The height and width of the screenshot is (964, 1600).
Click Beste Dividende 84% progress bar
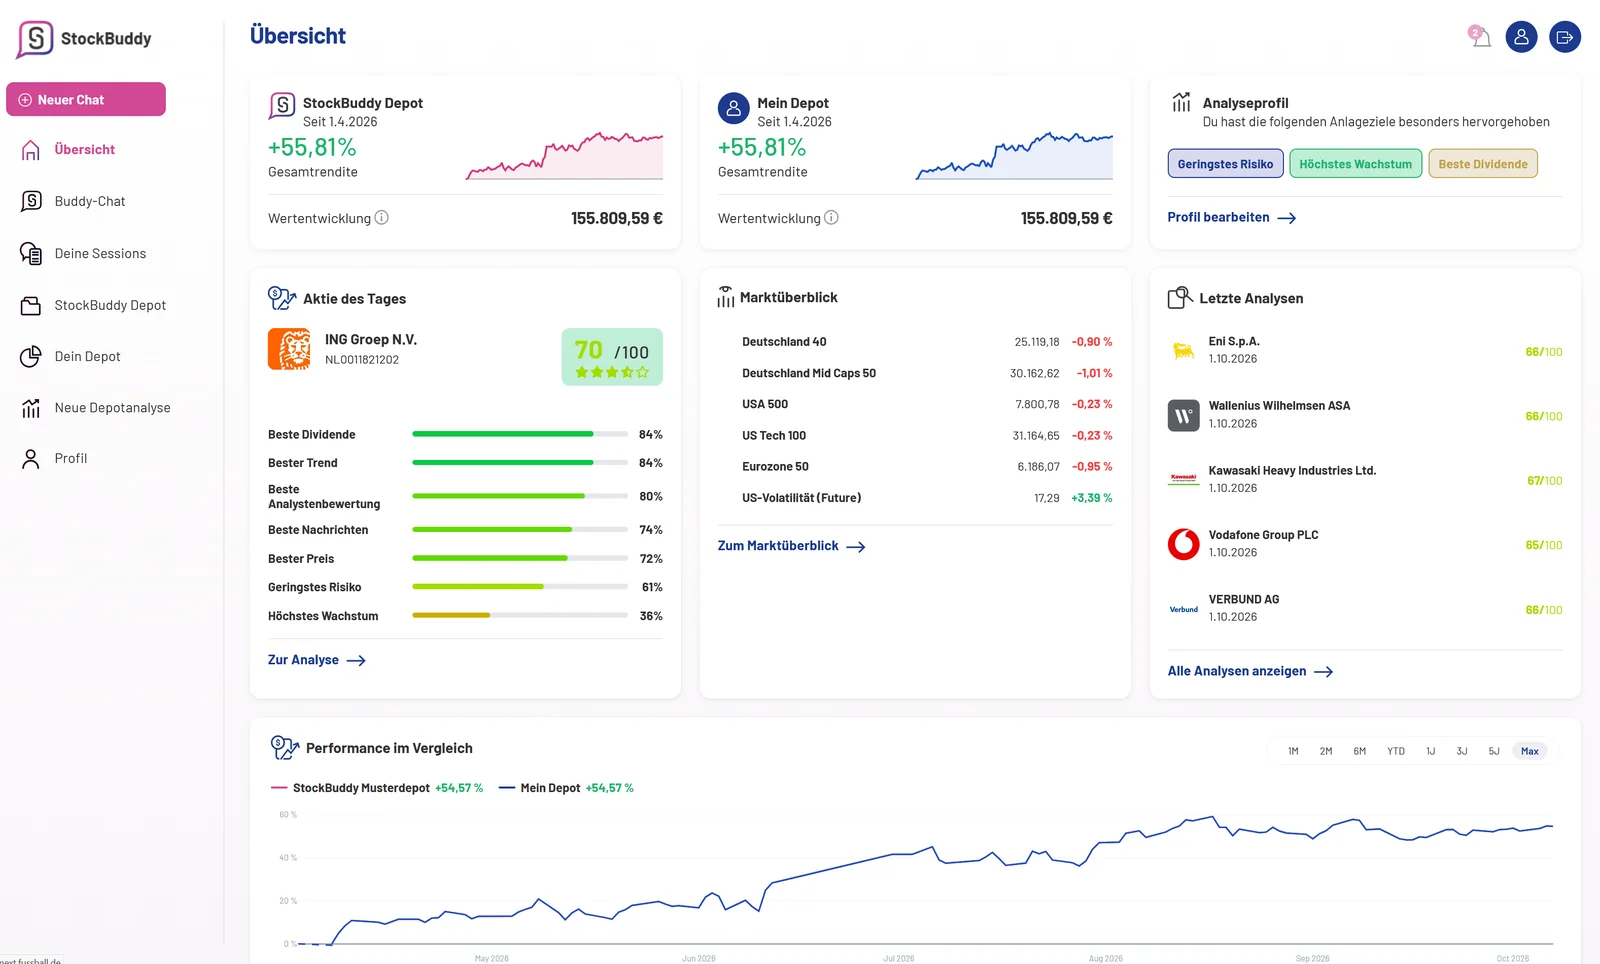(519, 434)
